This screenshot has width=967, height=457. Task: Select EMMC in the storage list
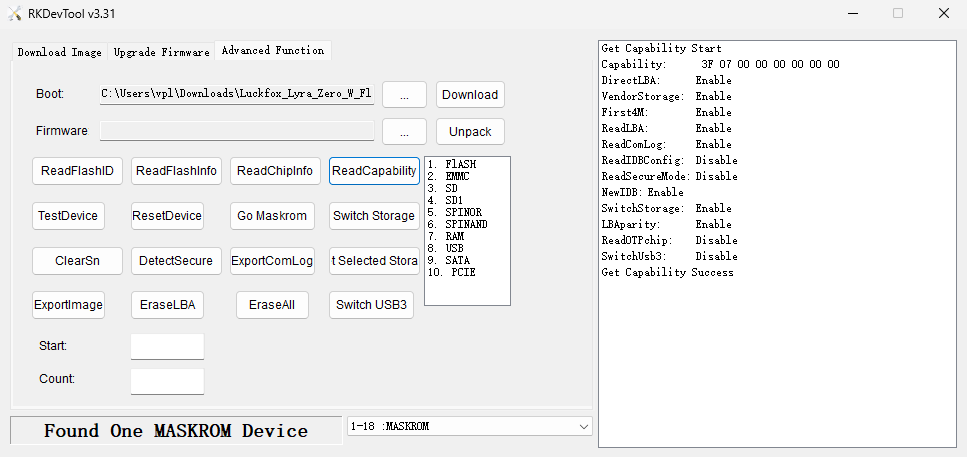[x=448, y=176]
